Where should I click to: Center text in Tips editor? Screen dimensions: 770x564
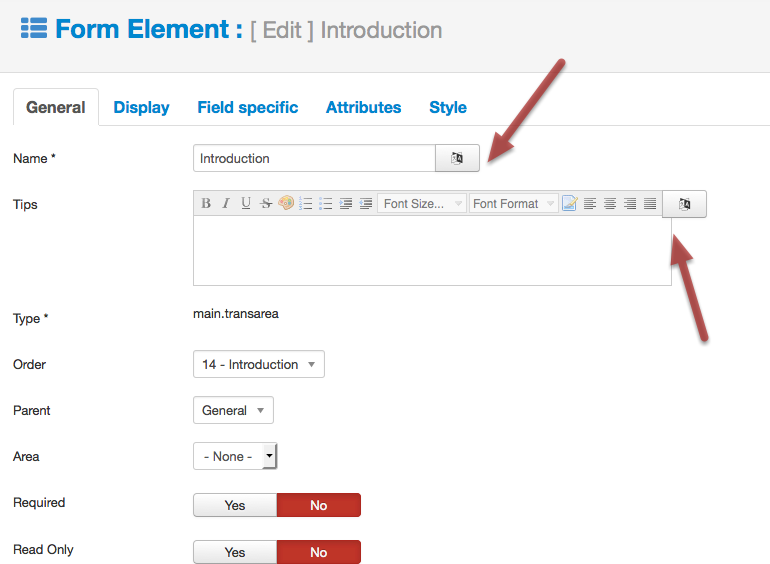[x=610, y=203]
